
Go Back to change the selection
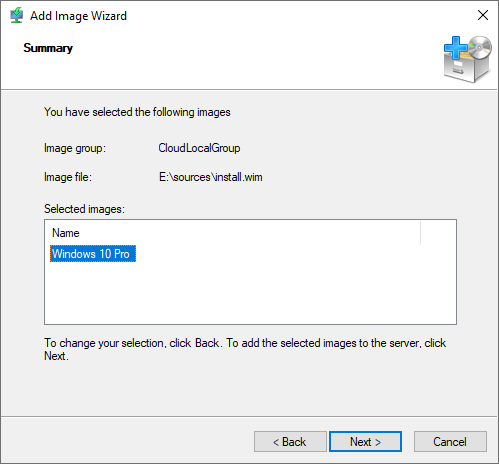coord(290,442)
